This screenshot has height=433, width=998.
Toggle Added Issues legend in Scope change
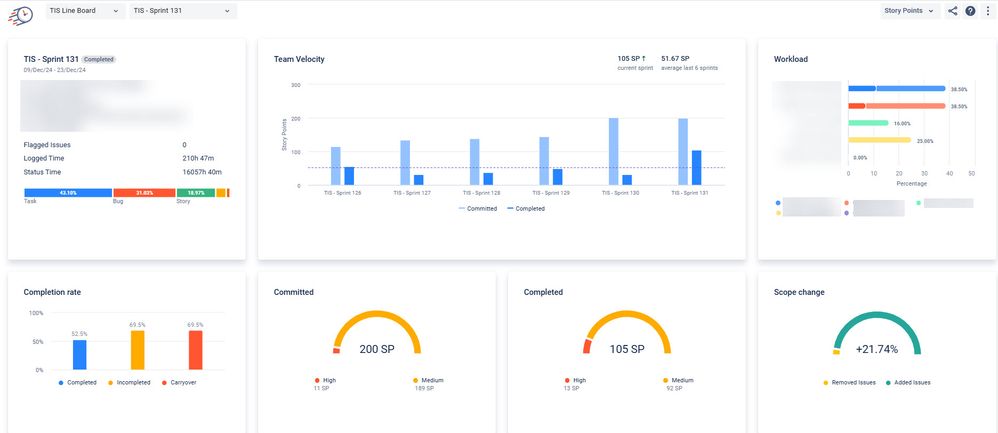(x=908, y=383)
